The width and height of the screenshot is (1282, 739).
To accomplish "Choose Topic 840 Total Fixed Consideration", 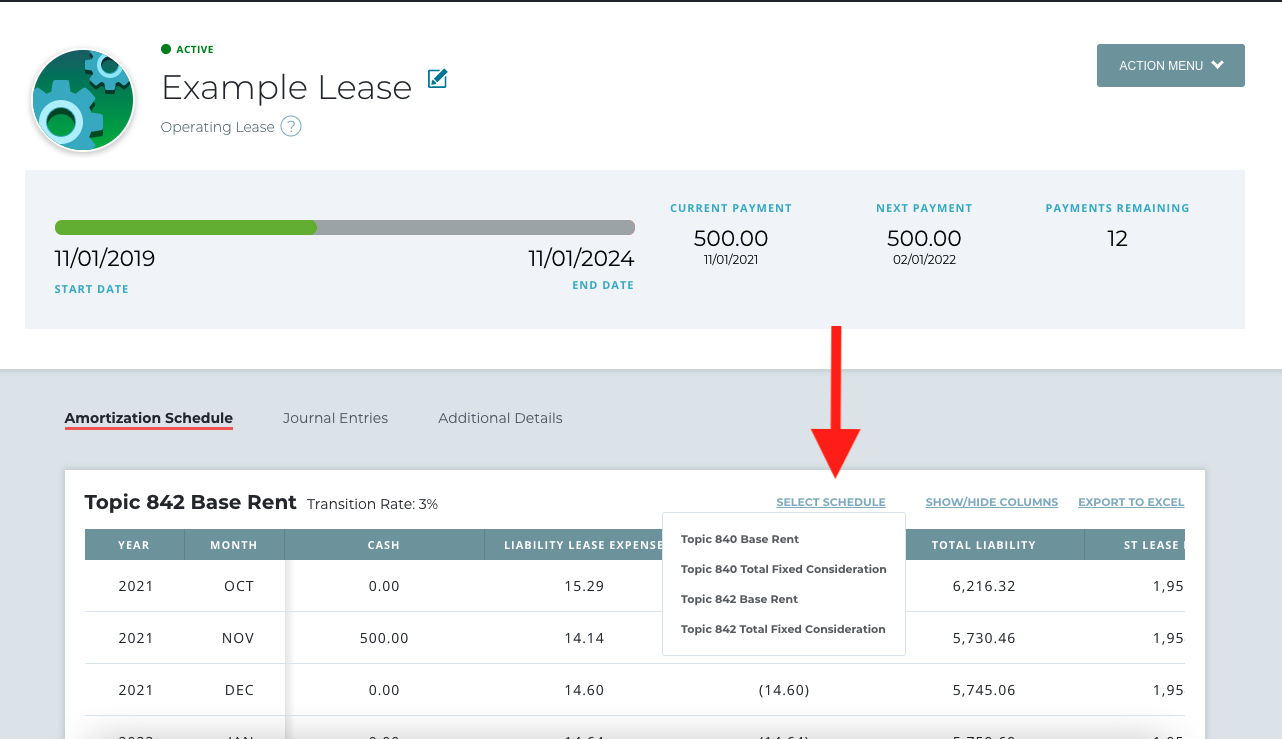I will (x=783, y=569).
